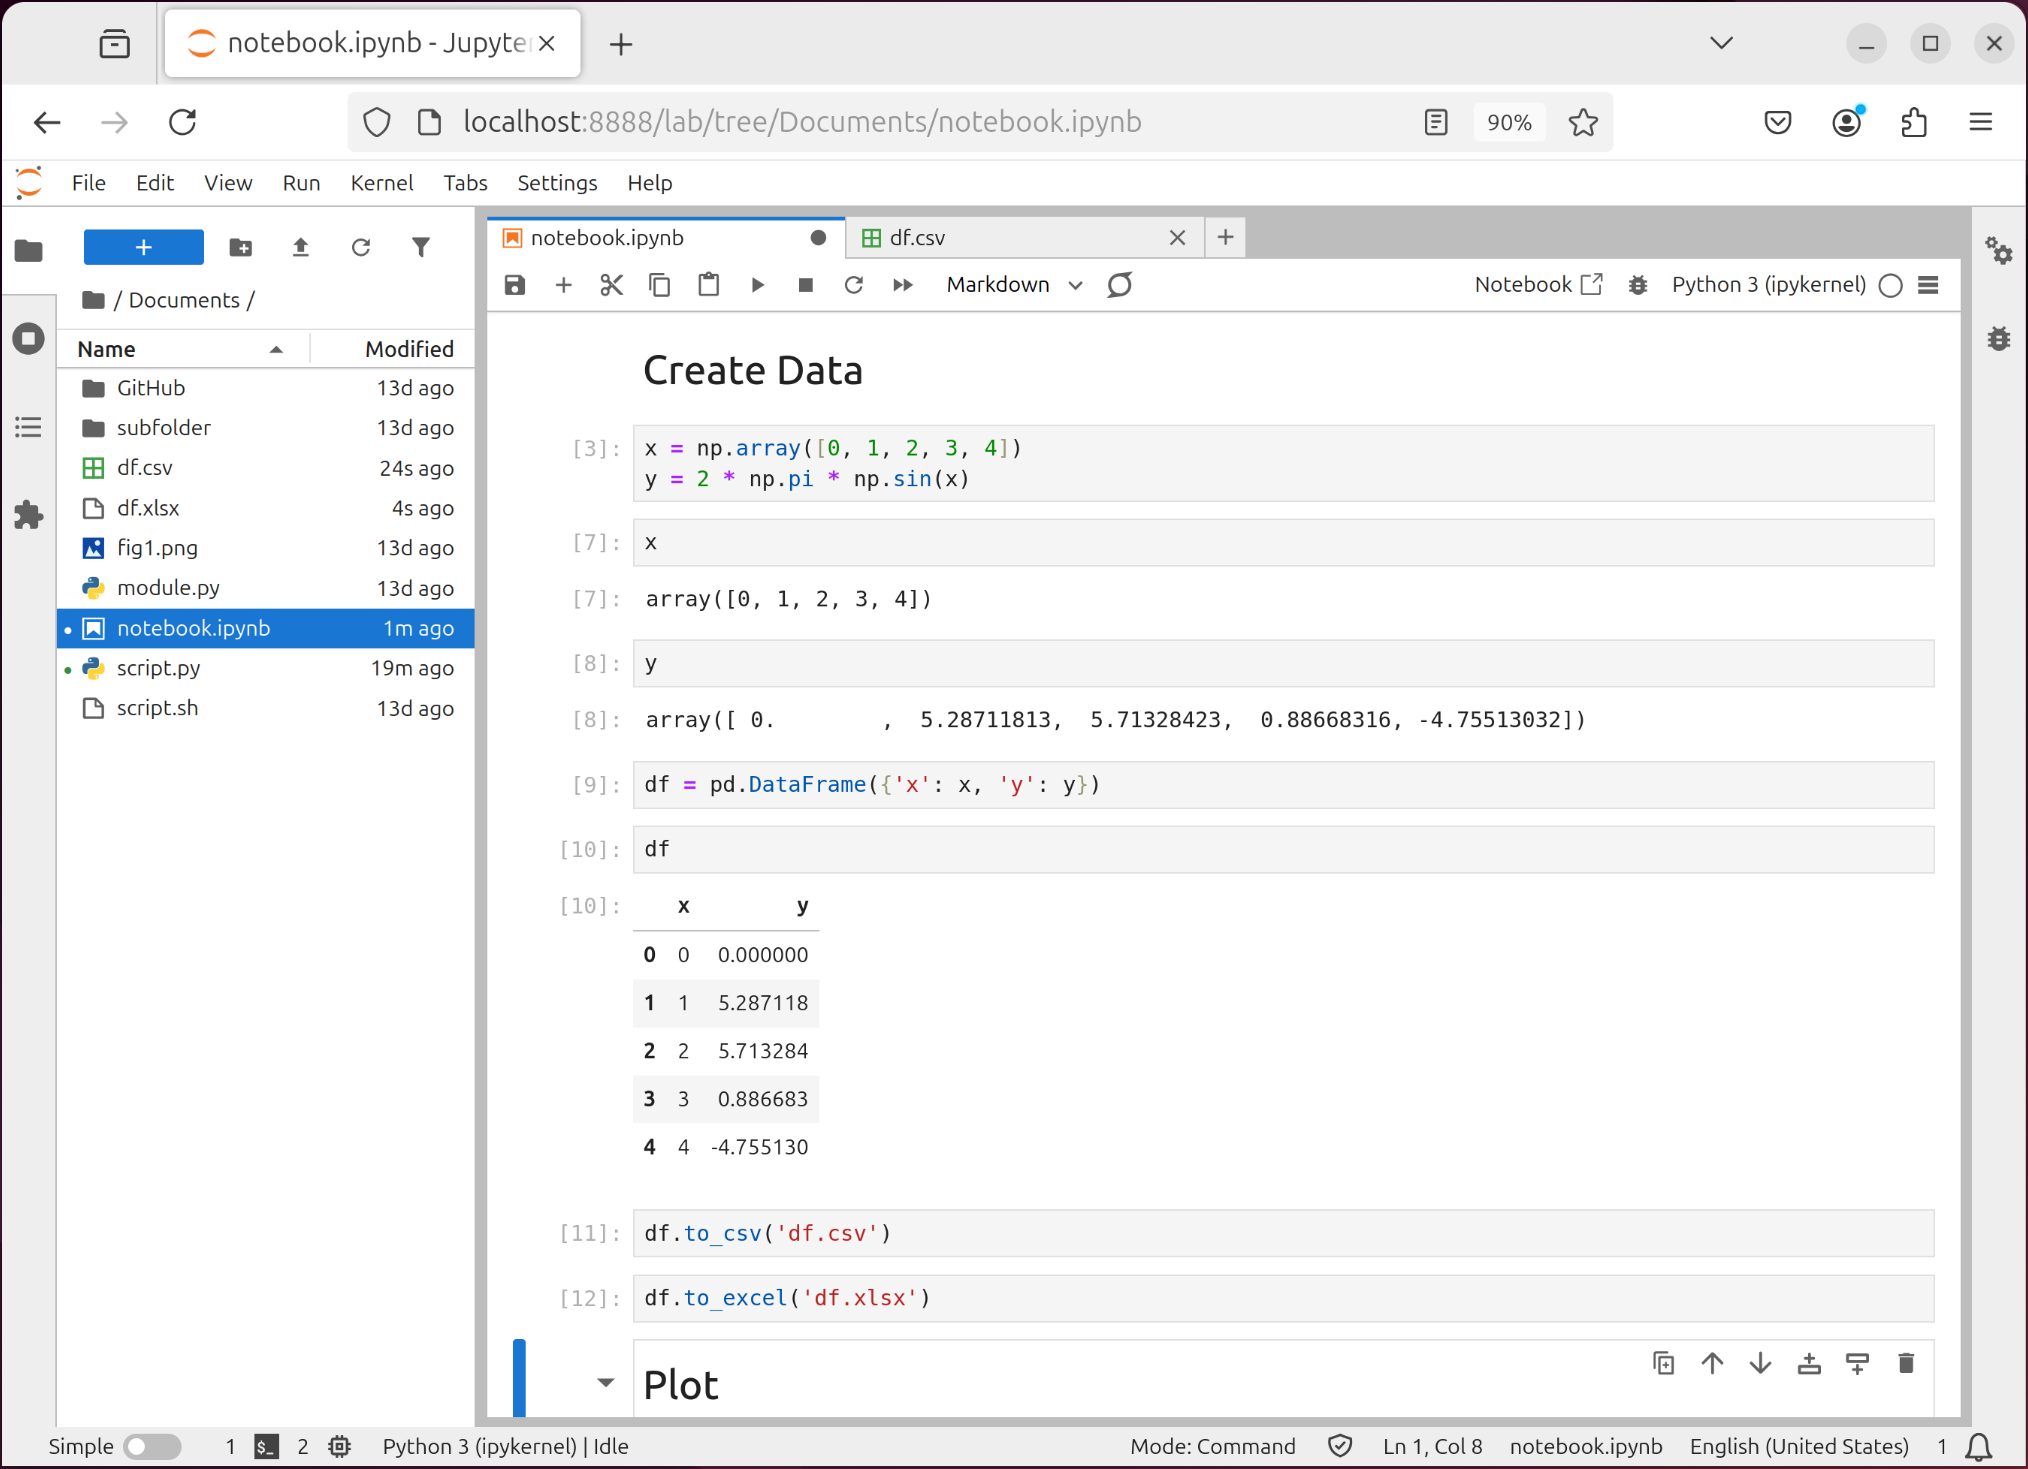Open notebook in Notebook interface
This screenshot has height=1469, width=2028.
click(1538, 285)
